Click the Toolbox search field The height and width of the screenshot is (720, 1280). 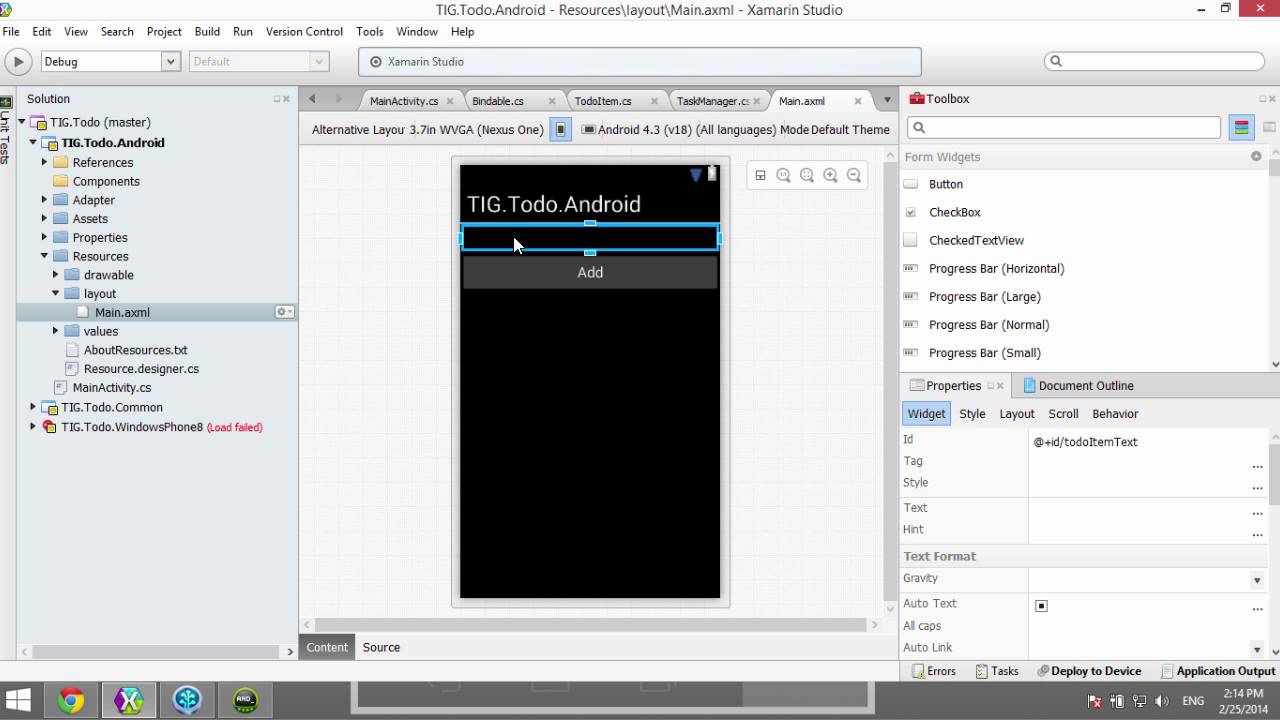point(1064,128)
